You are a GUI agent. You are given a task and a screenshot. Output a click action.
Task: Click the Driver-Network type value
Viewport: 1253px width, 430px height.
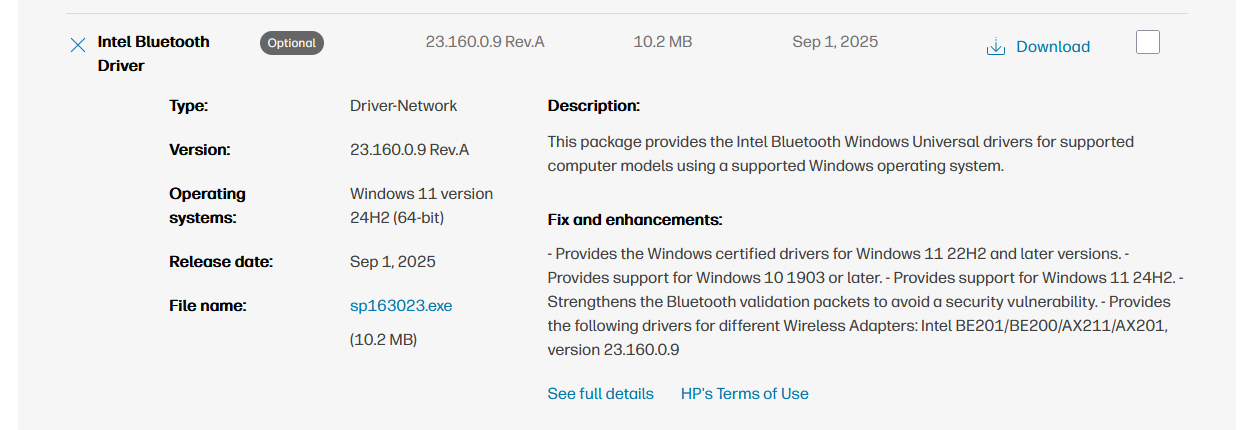click(403, 106)
